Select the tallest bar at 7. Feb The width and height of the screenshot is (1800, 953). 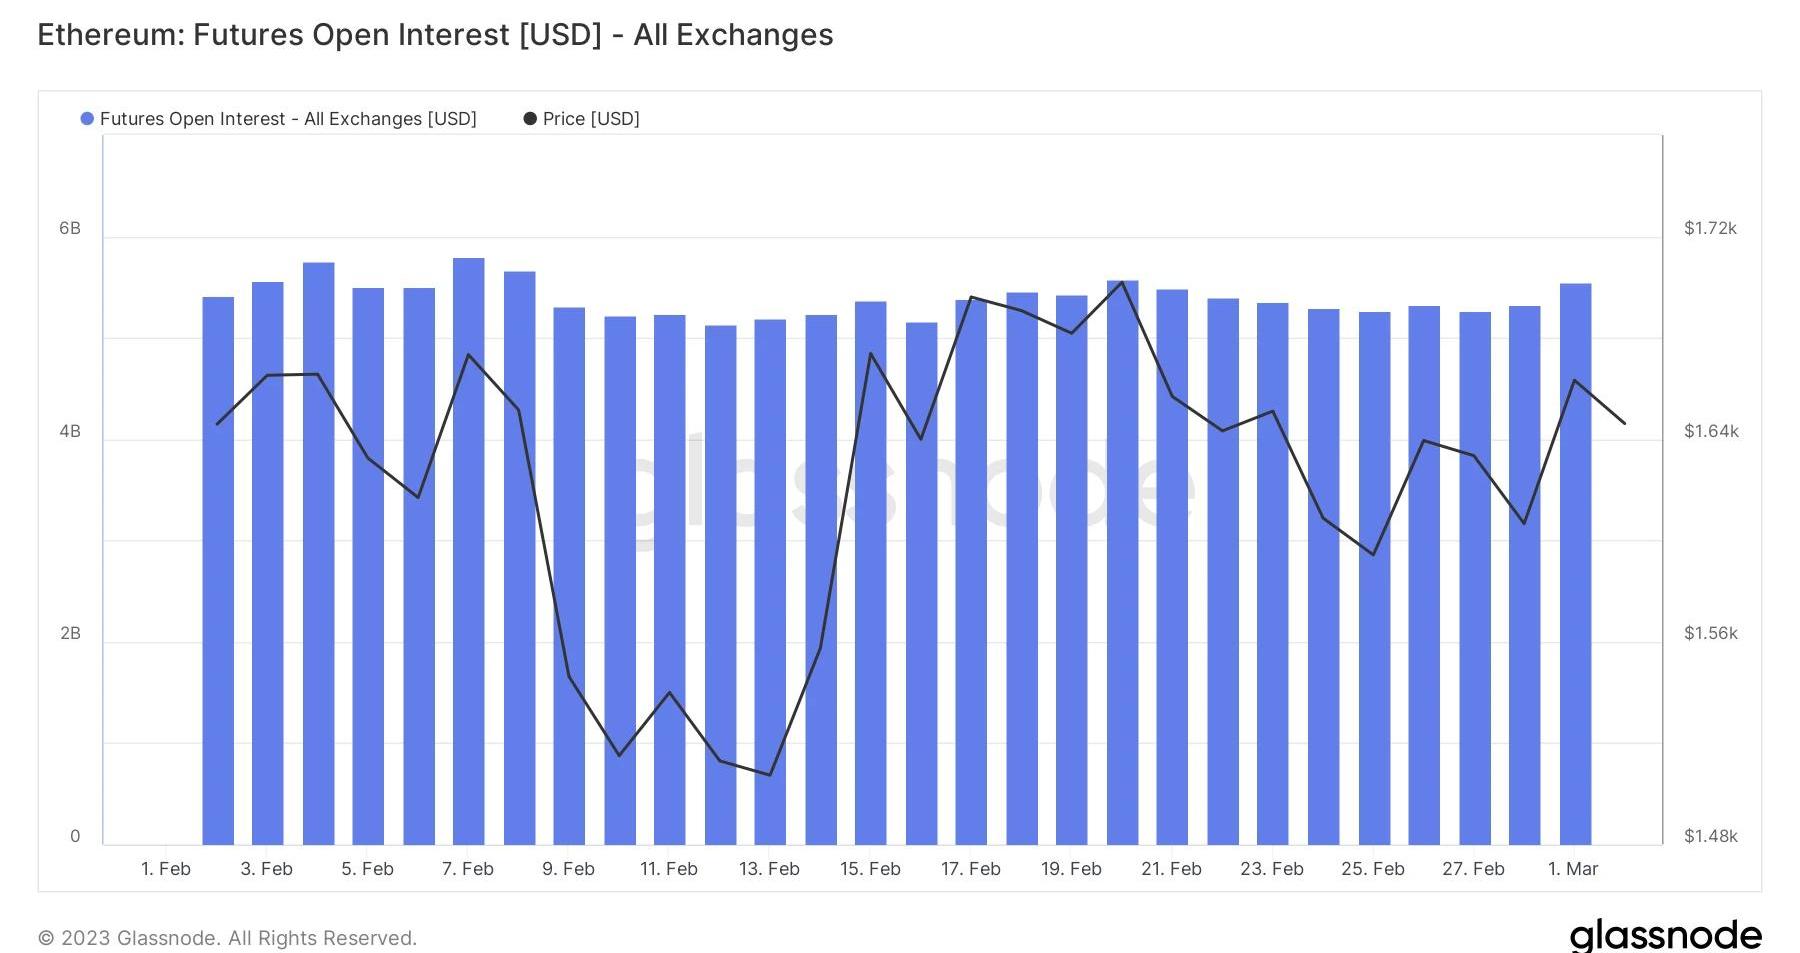coord(468,550)
